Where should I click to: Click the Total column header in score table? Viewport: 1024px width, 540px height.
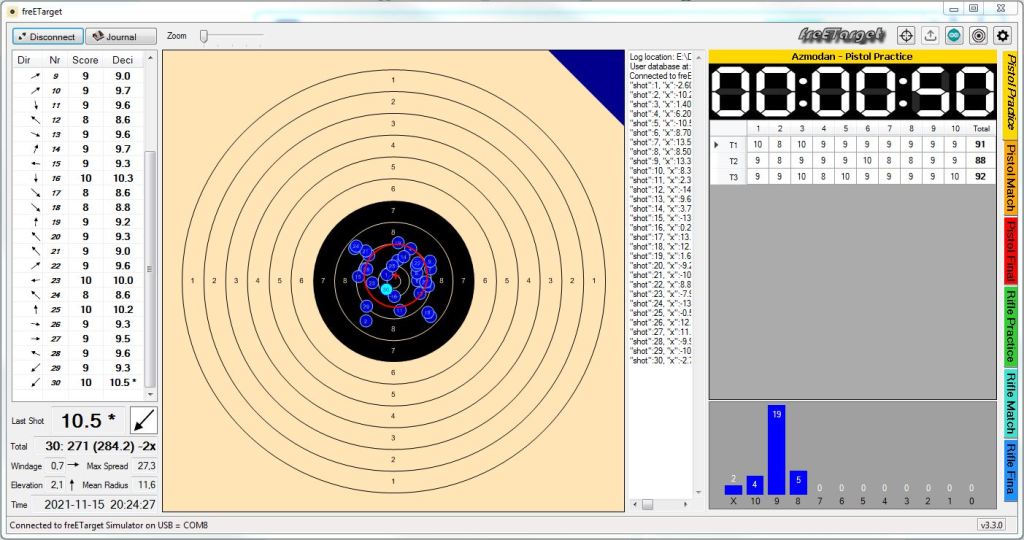981,128
